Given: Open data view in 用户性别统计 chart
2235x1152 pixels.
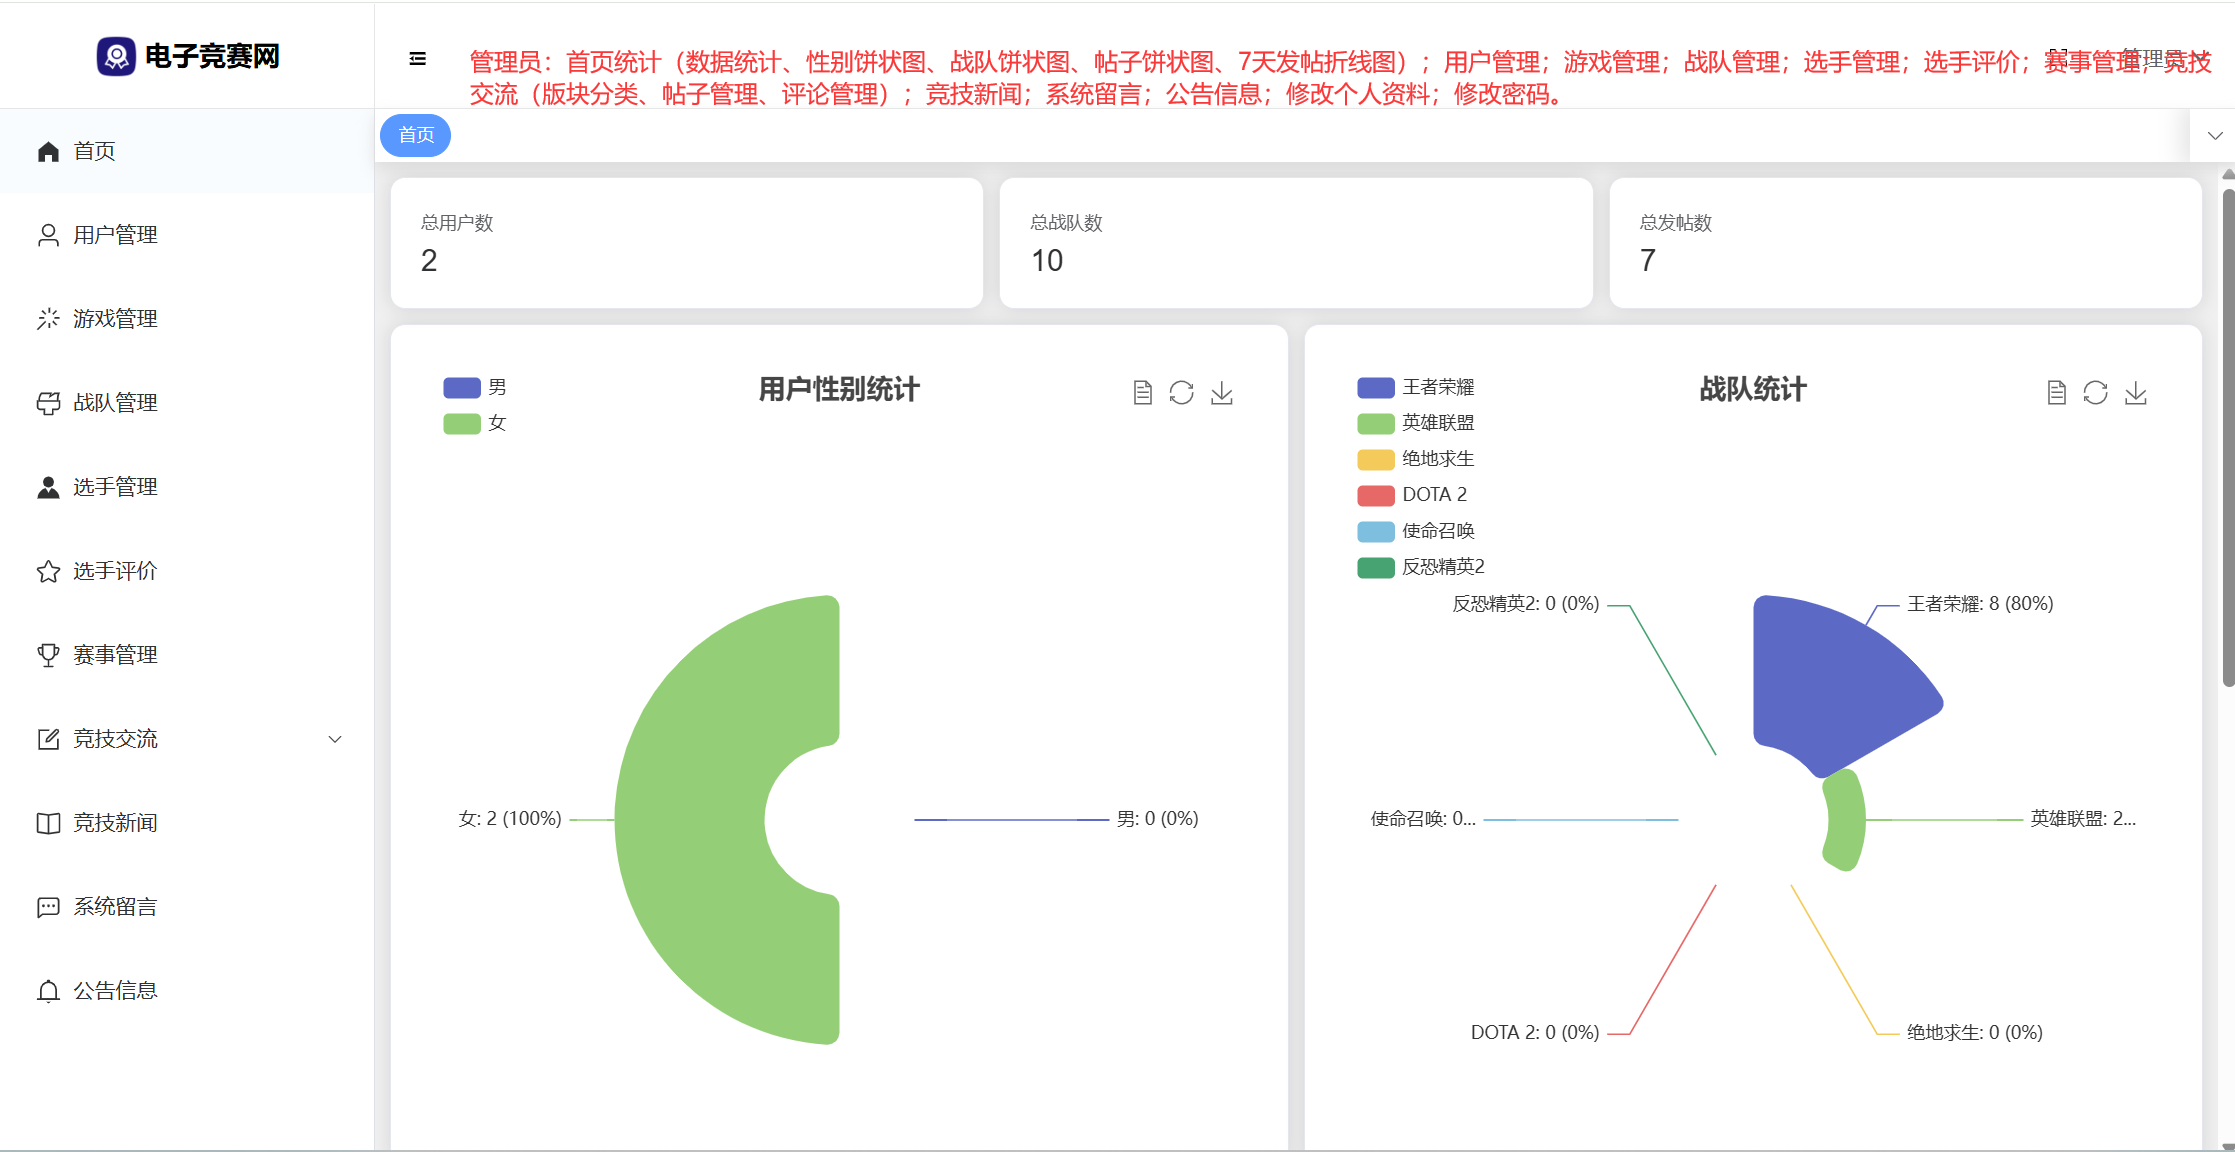Looking at the screenshot, I should 1142,393.
